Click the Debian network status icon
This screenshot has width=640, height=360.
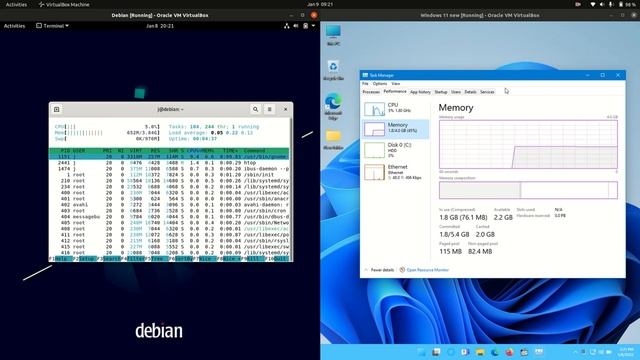pyautogui.click(x=287, y=26)
